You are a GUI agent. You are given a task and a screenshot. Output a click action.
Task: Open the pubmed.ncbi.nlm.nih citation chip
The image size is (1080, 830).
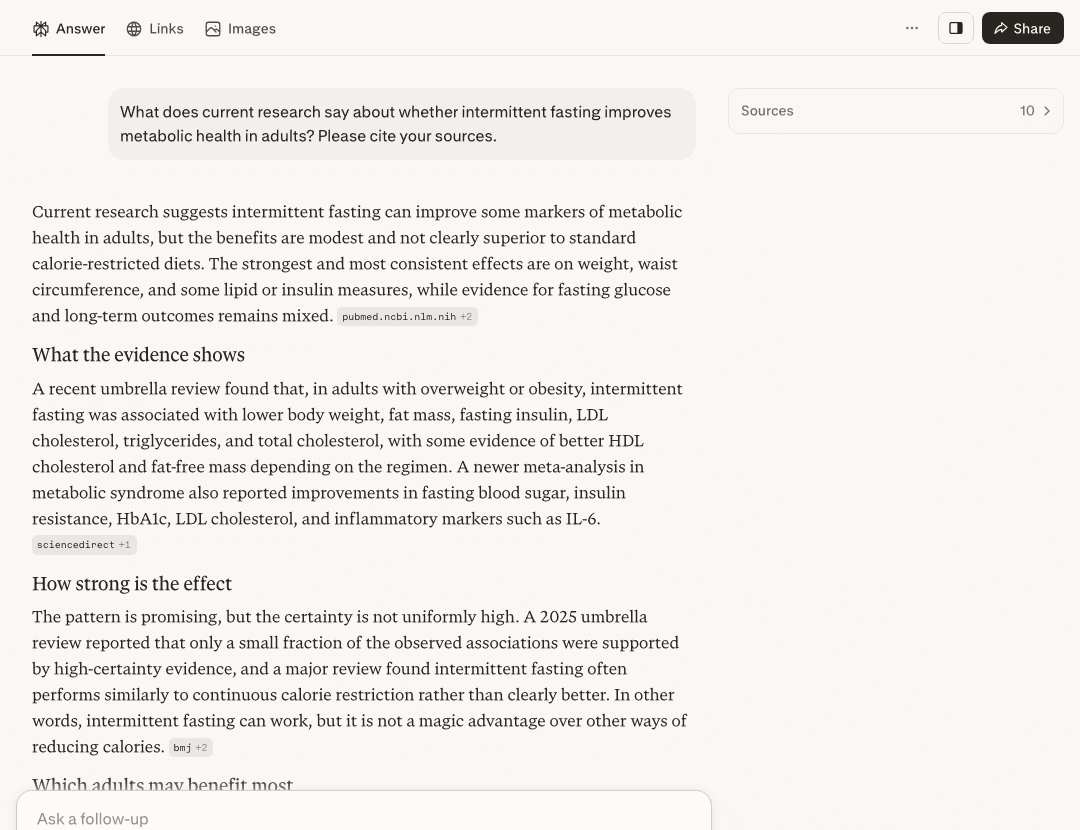coord(407,317)
